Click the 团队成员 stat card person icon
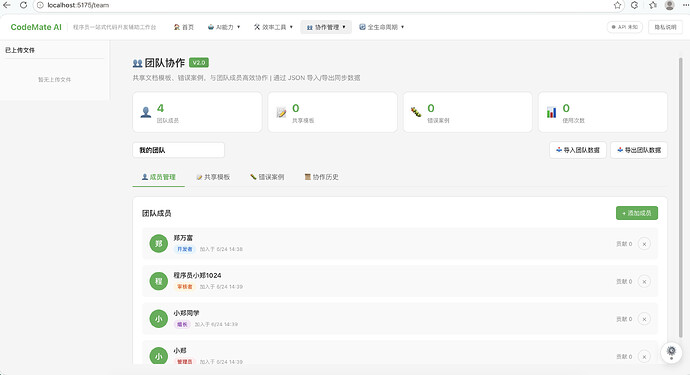690x375 pixels. pyautogui.click(x=146, y=112)
